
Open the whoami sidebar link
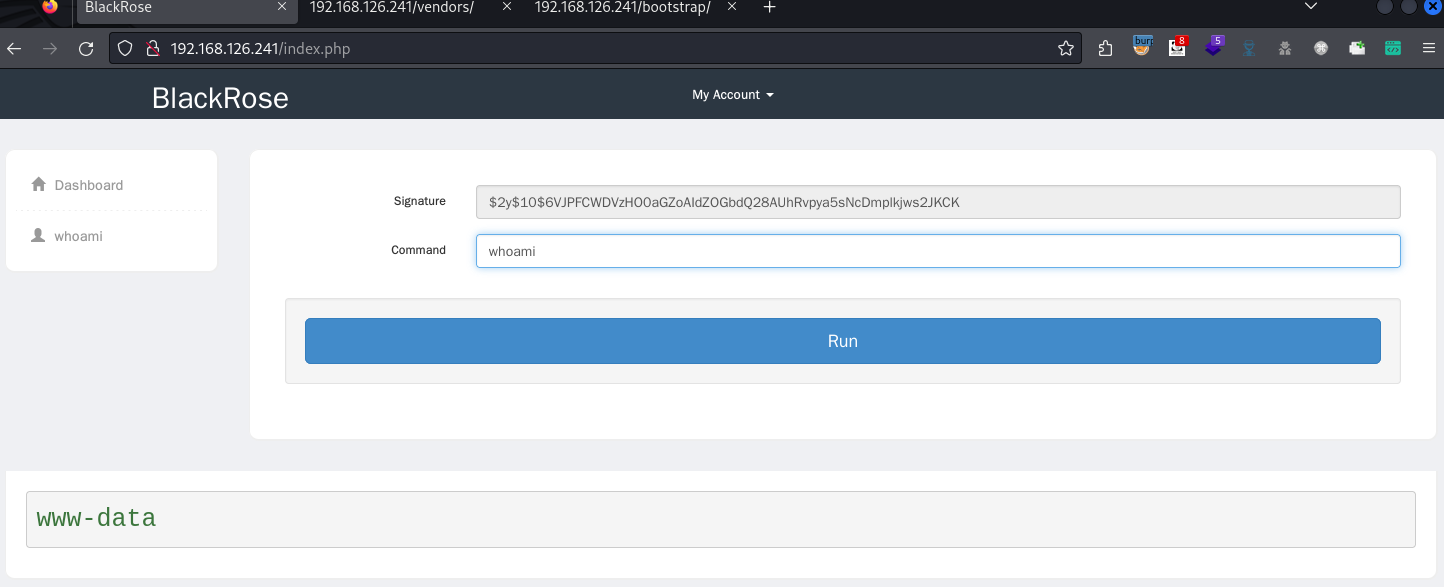pyautogui.click(x=78, y=237)
